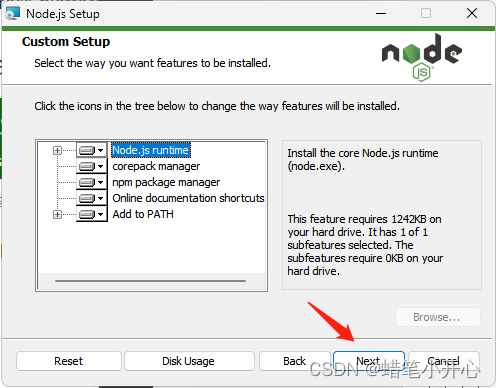The height and width of the screenshot is (388, 496).
Task: Open install-mode dropdown for Node.js runtime
Action: [x=92, y=150]
